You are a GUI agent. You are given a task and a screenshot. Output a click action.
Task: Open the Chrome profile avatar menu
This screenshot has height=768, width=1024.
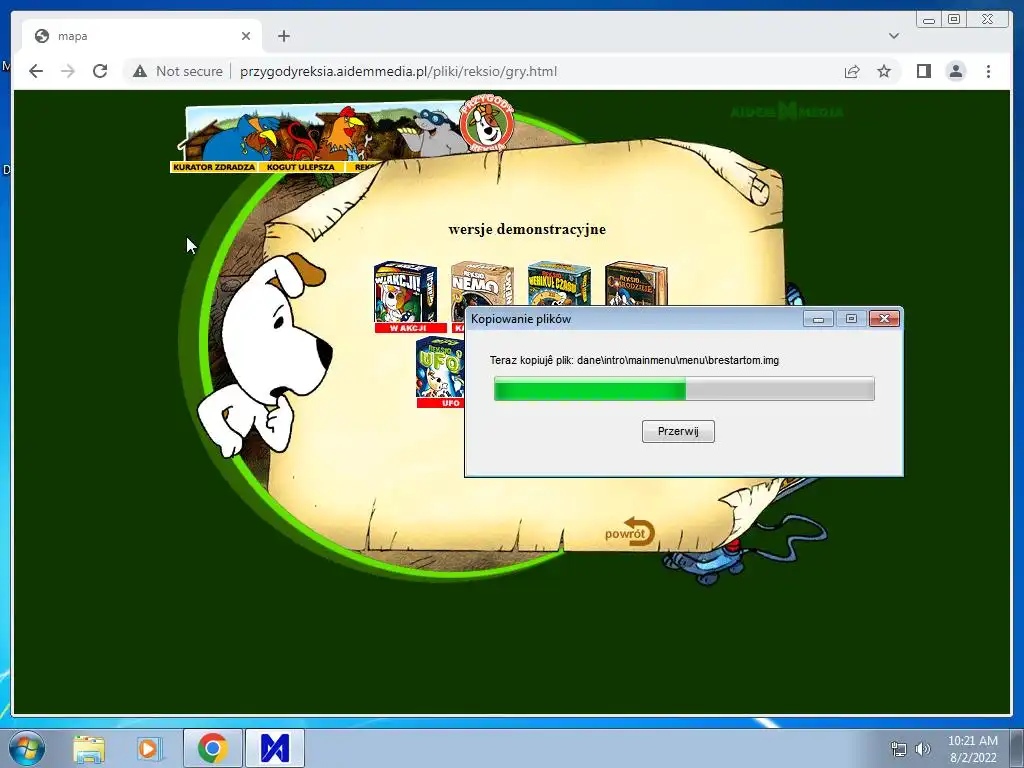click(955, 71)
